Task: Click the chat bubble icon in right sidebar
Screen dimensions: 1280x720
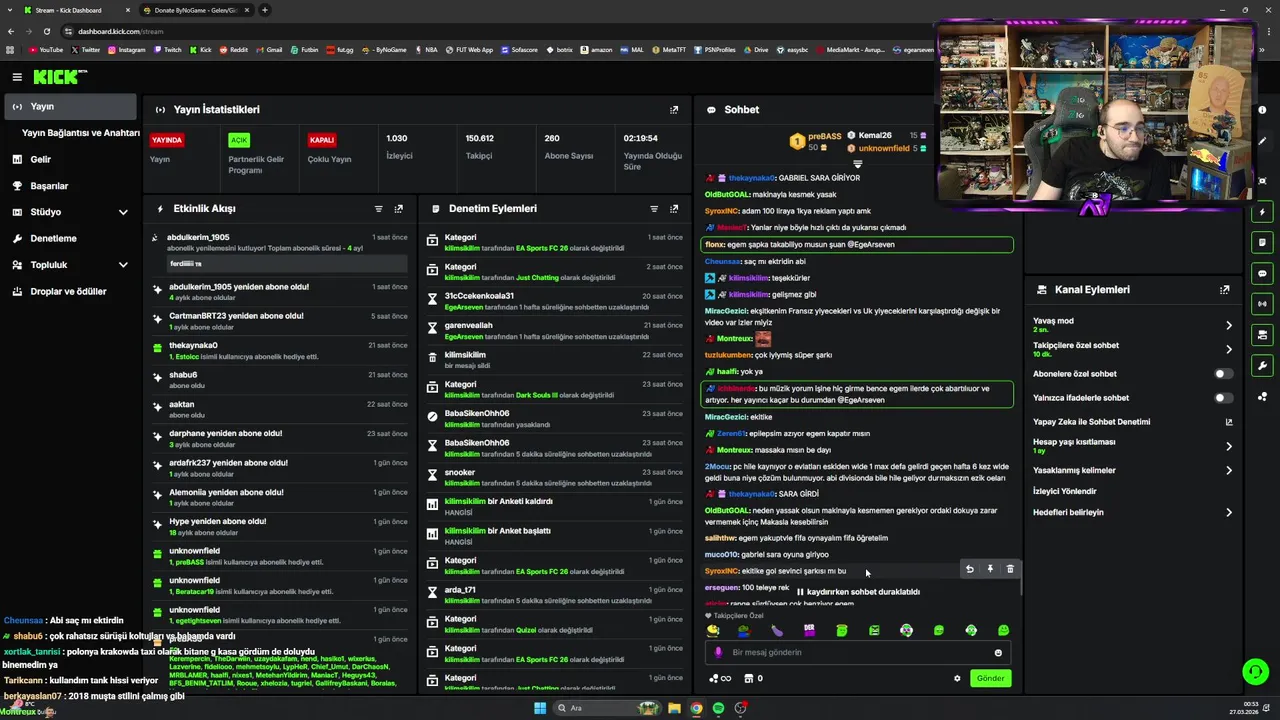Action: tap(1262, 273)
